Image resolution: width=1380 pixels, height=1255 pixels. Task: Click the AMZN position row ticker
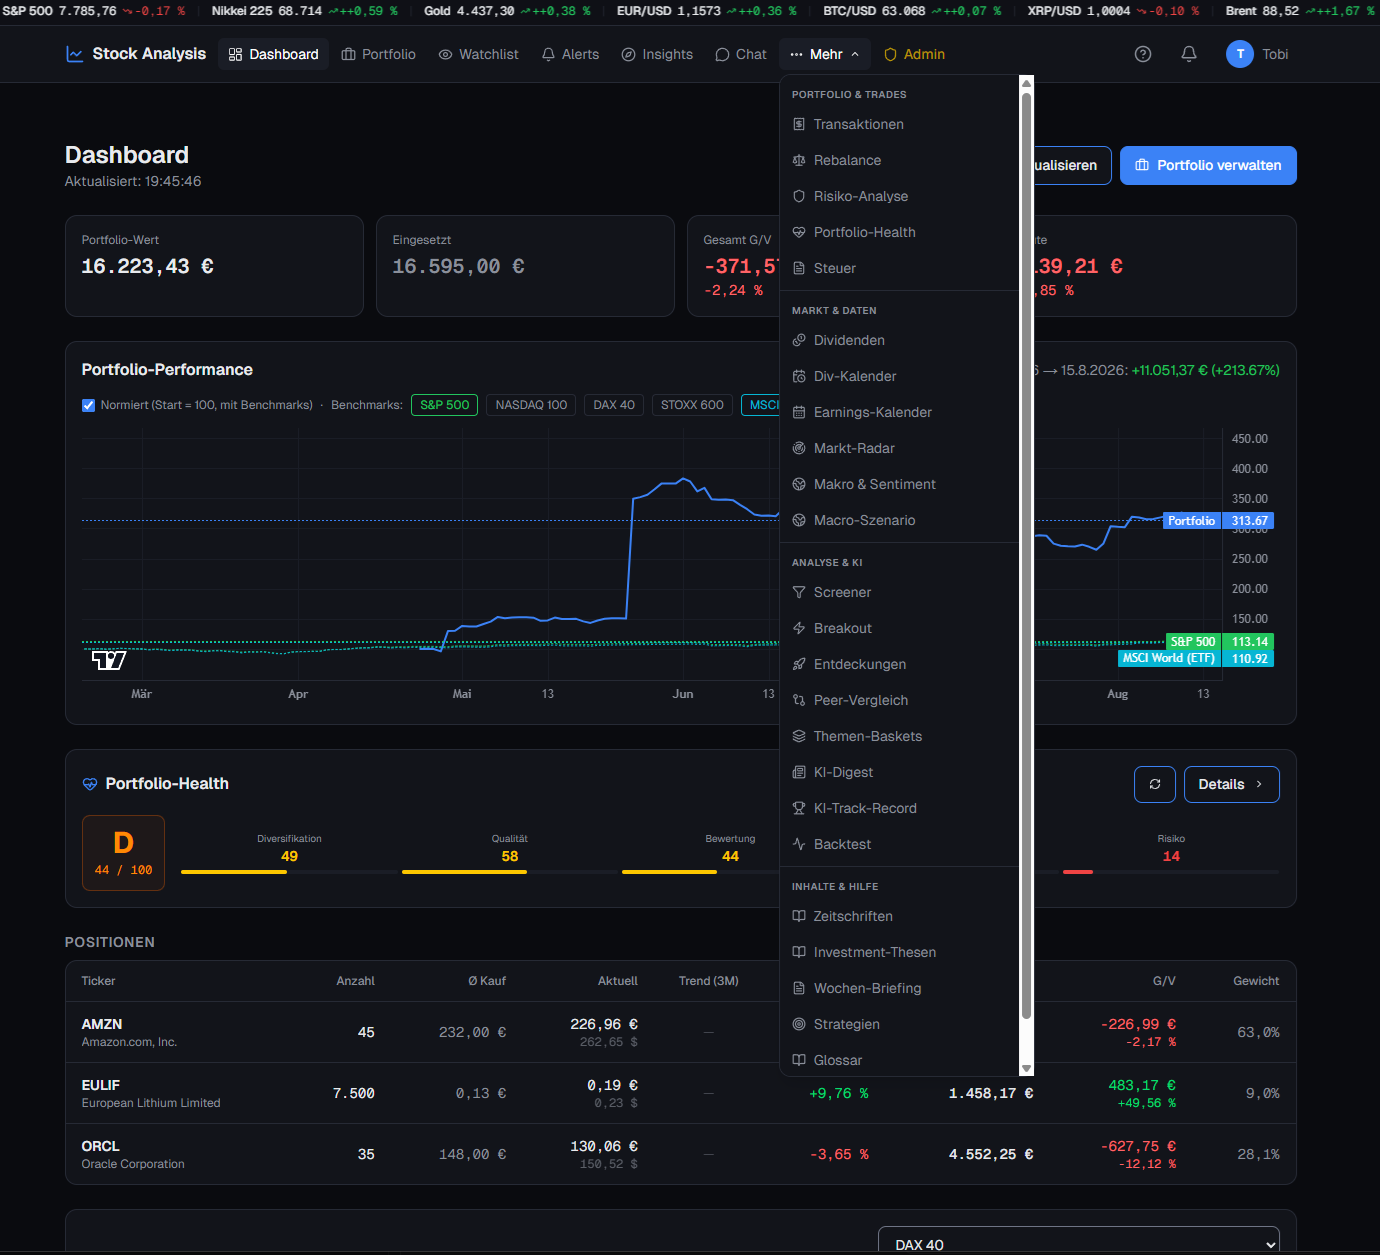[102, 1024]
